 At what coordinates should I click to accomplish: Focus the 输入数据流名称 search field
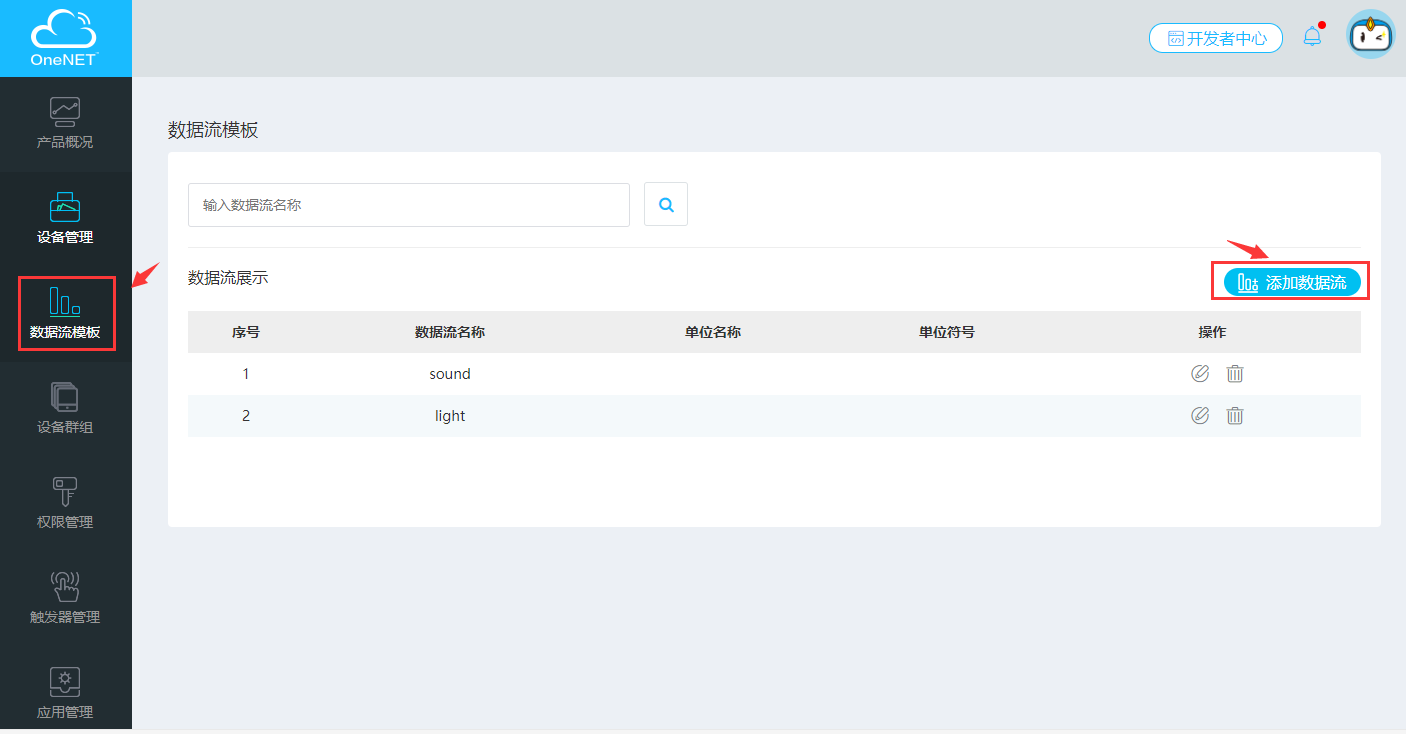click(x=409, y=205)
